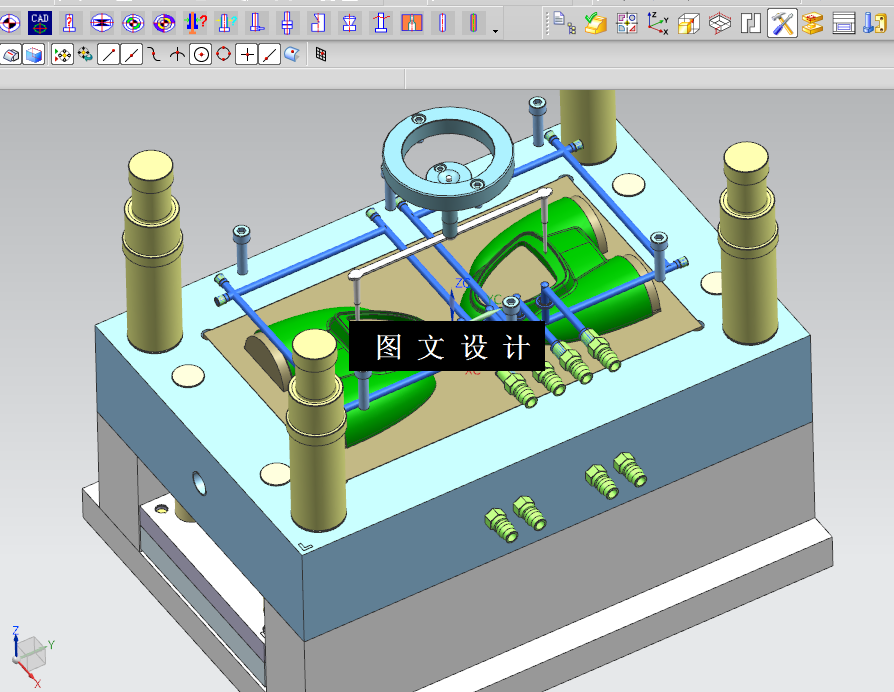Select the Workpiece cube icon

689,24
